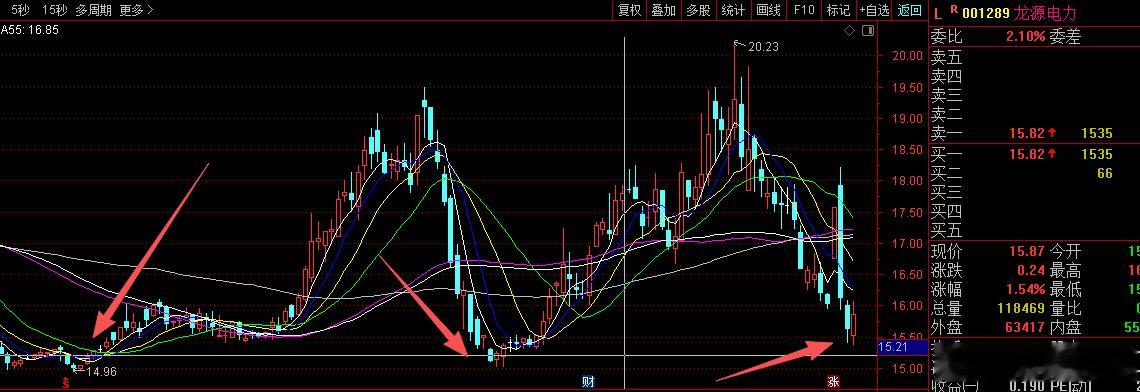
Task: Open the 复权 price adjustment option
Action: pyautogui.click(x=630, y=10)
